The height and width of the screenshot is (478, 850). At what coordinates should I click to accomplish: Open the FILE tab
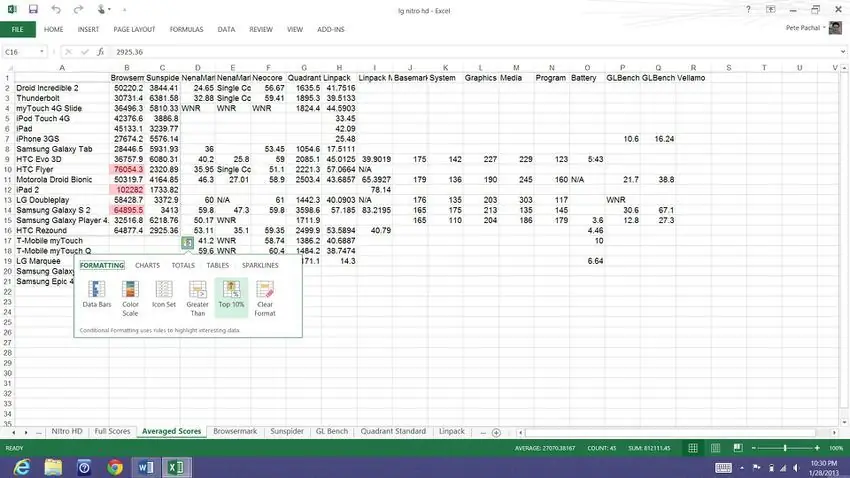(x=18, y=29)
